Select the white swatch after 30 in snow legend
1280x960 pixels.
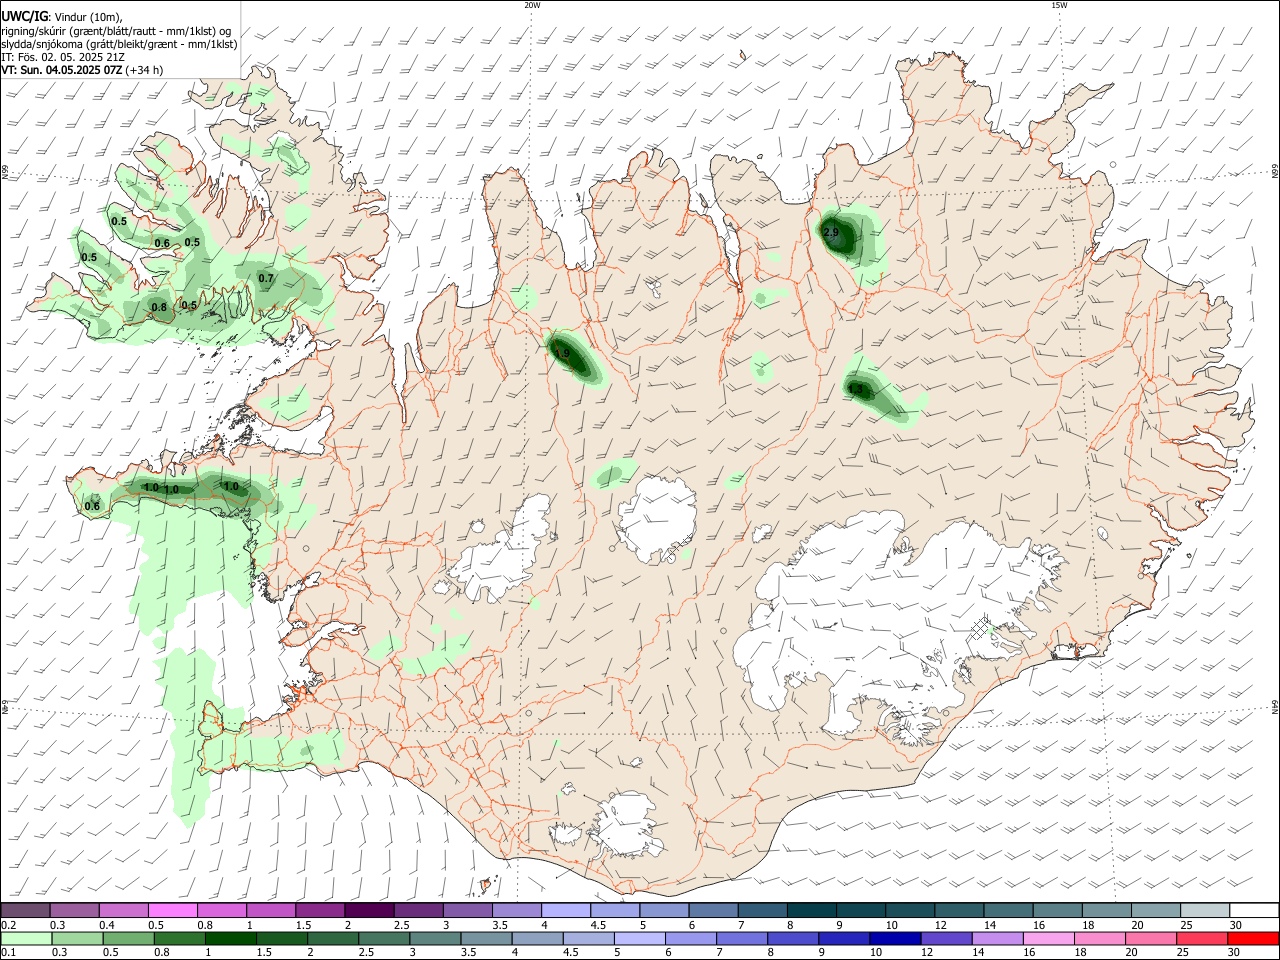[1254, 910]
